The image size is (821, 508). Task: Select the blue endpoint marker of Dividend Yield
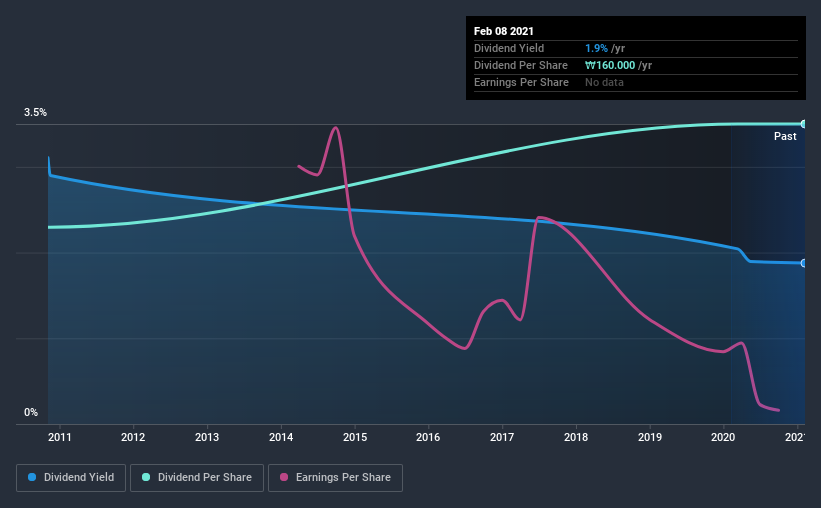tap(803, 263)
